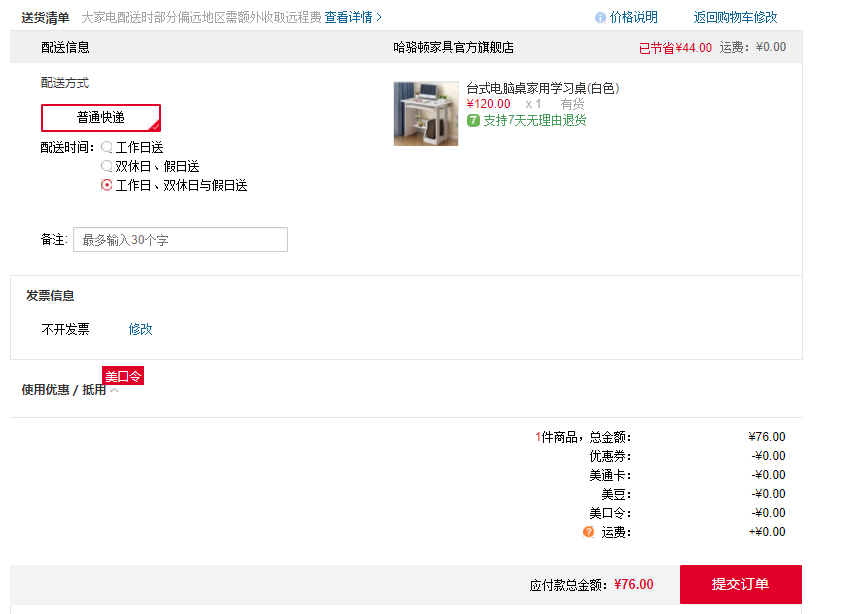Click the 使用优惠 / 抵用 heading

click(x=64, y=390)
